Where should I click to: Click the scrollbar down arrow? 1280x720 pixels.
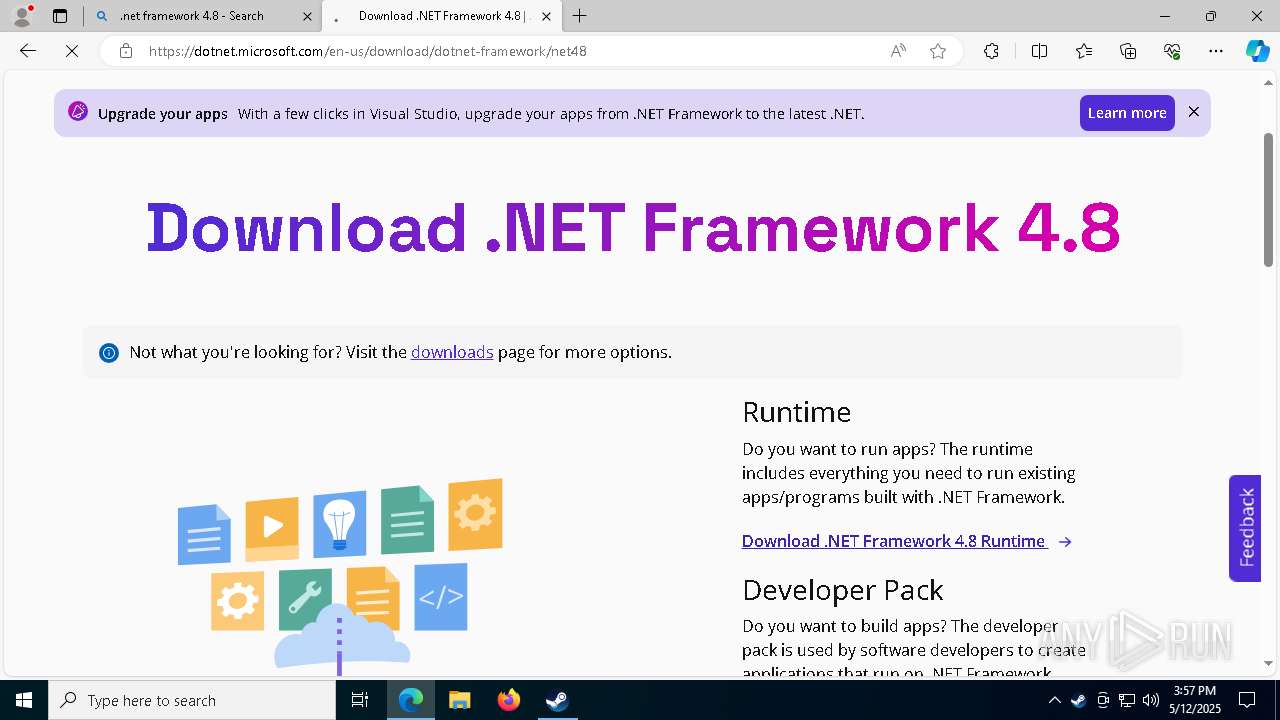1268,663
